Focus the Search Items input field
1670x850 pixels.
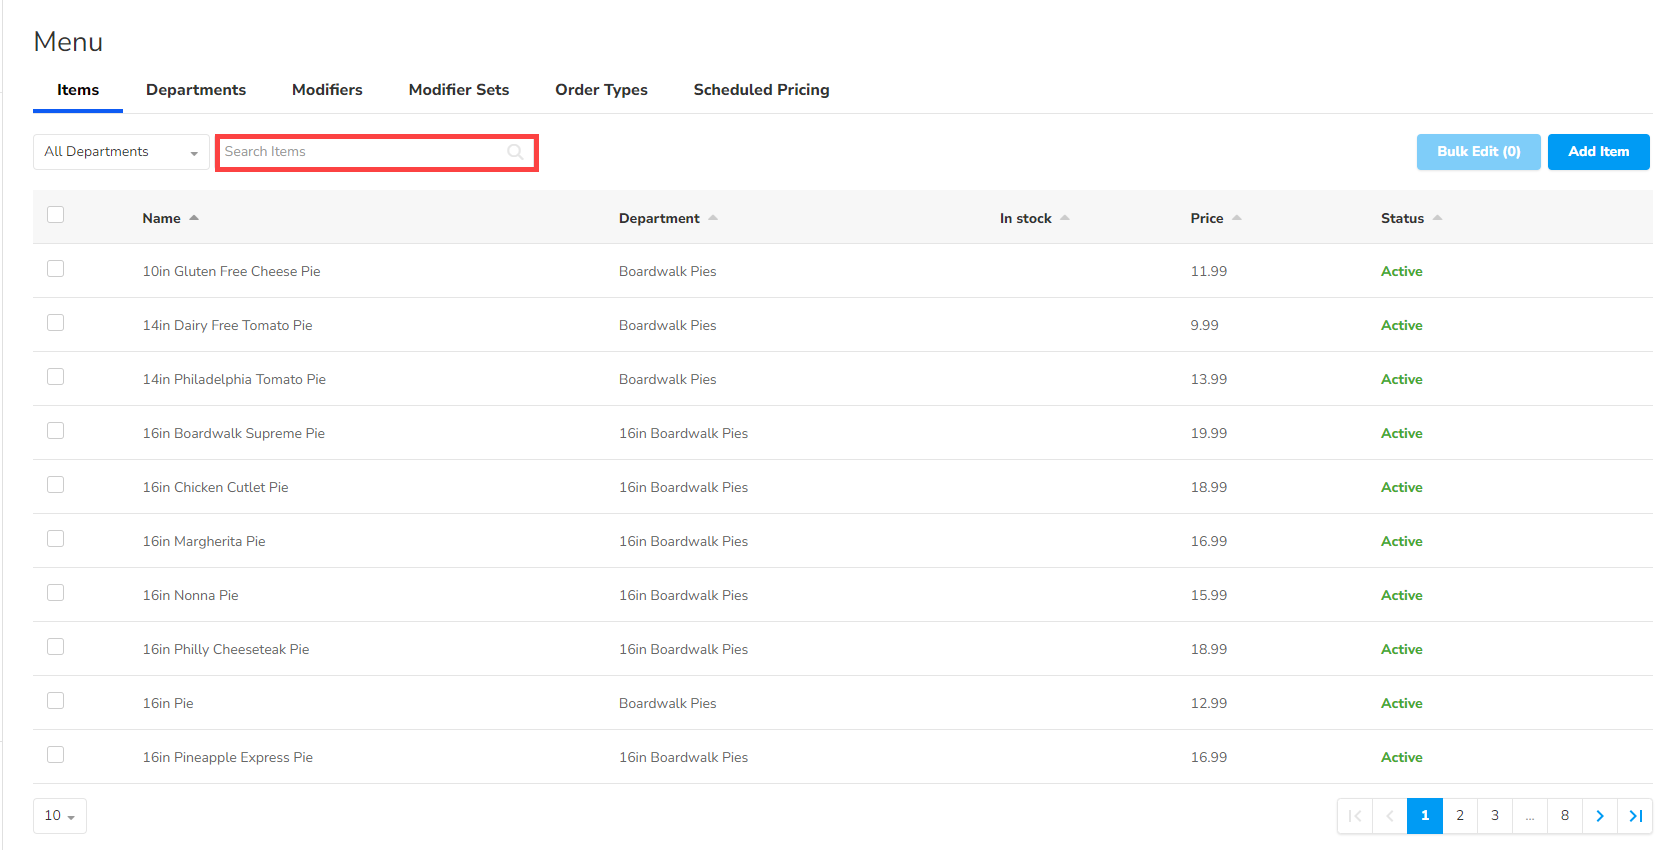pos(362,152)
